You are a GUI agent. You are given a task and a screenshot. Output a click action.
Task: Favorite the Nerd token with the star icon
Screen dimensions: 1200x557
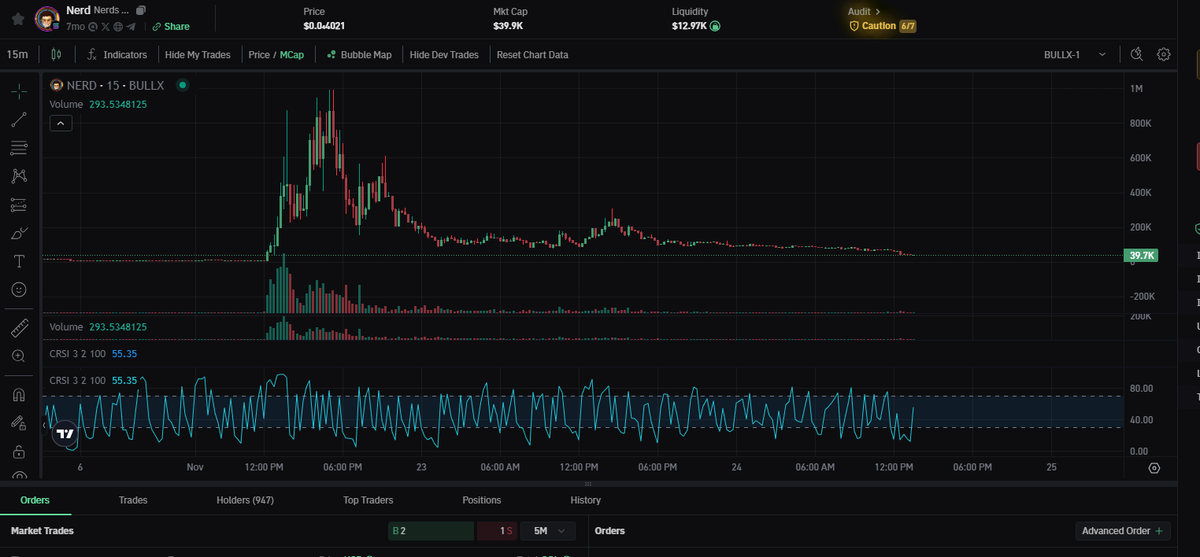(17, 18)
